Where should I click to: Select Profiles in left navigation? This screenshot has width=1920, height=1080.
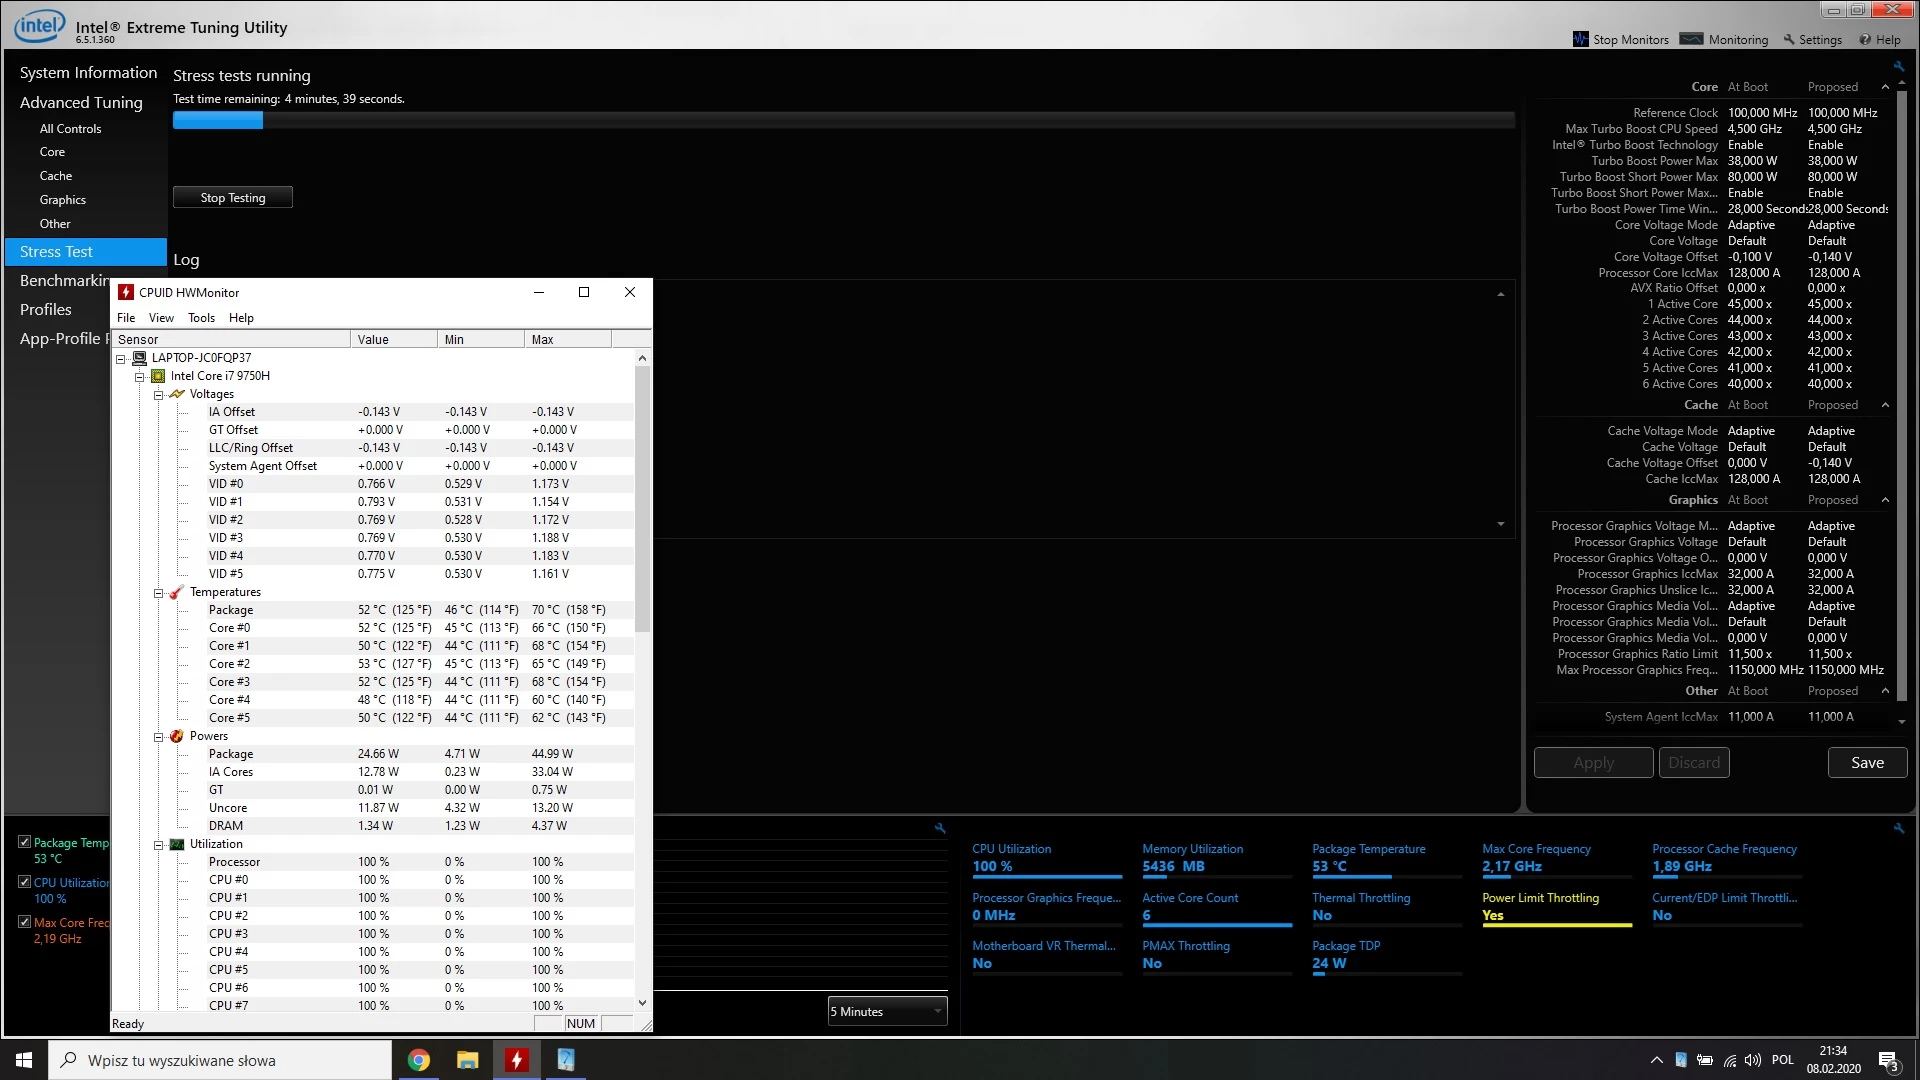pyautogui.click(x=46, y=310)
